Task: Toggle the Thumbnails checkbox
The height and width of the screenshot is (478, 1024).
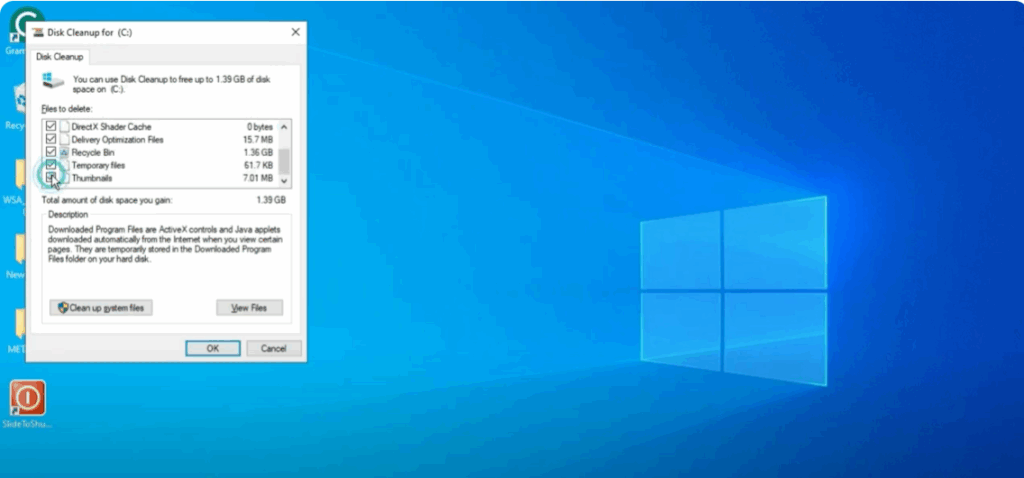Action: [51, 177]
